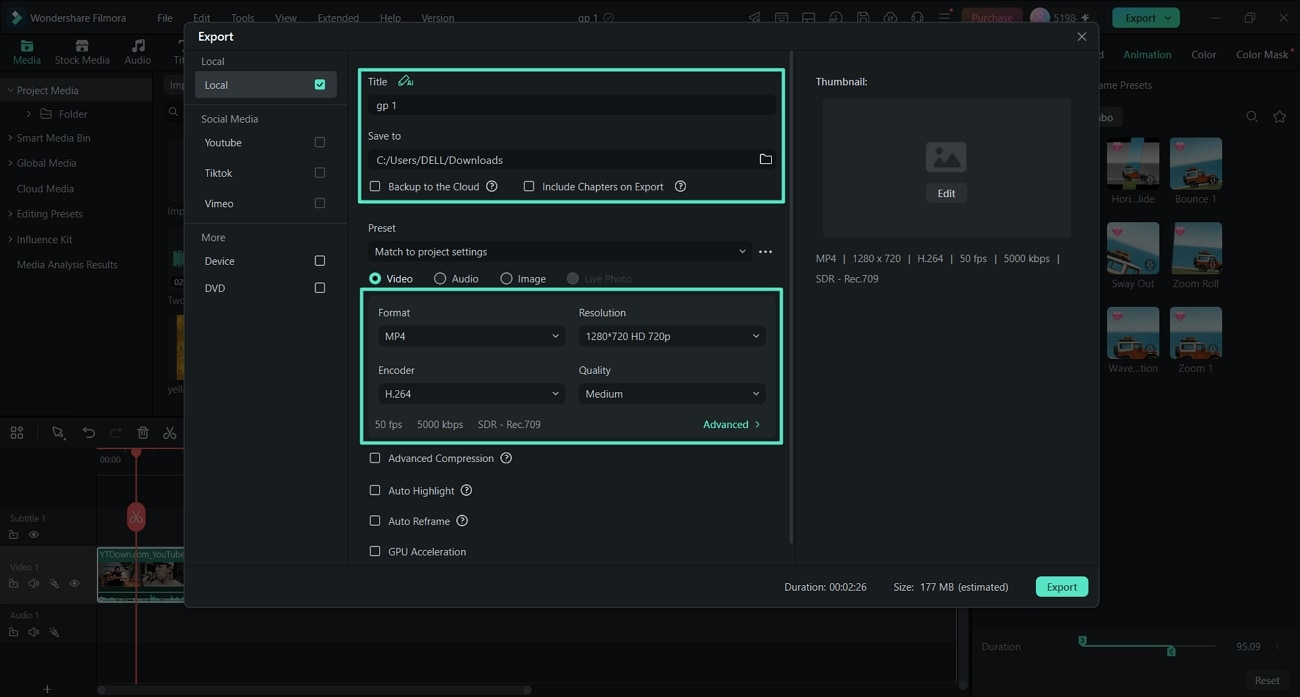Enable Auto Highlight

(375, 490)
